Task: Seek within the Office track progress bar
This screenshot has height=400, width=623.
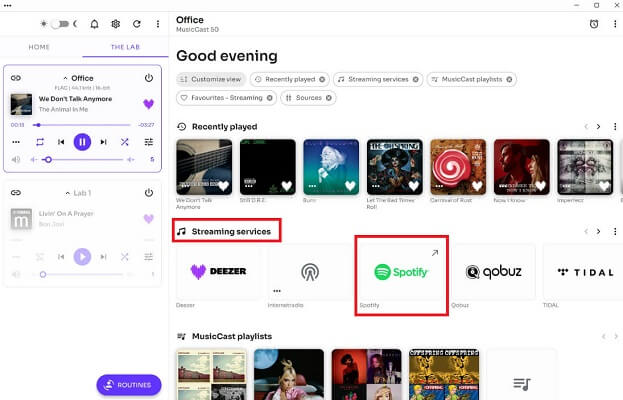Action: (82, 125)
